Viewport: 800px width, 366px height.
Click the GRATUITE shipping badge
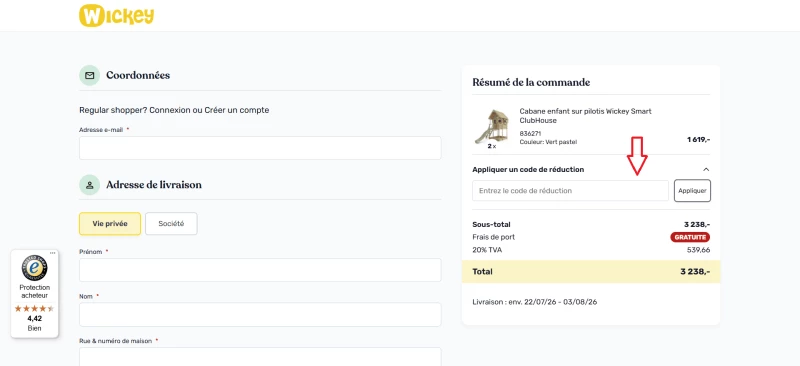click(x=690, y=237)
